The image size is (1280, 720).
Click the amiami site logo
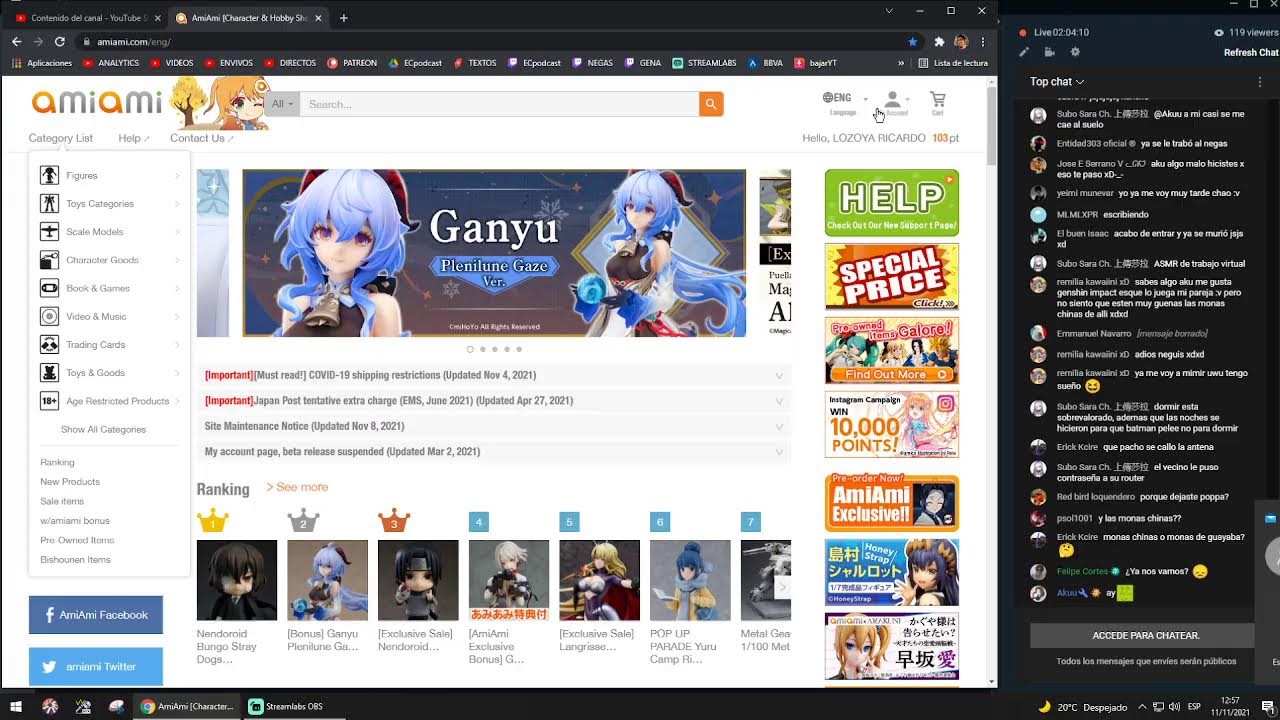[97, 102]
